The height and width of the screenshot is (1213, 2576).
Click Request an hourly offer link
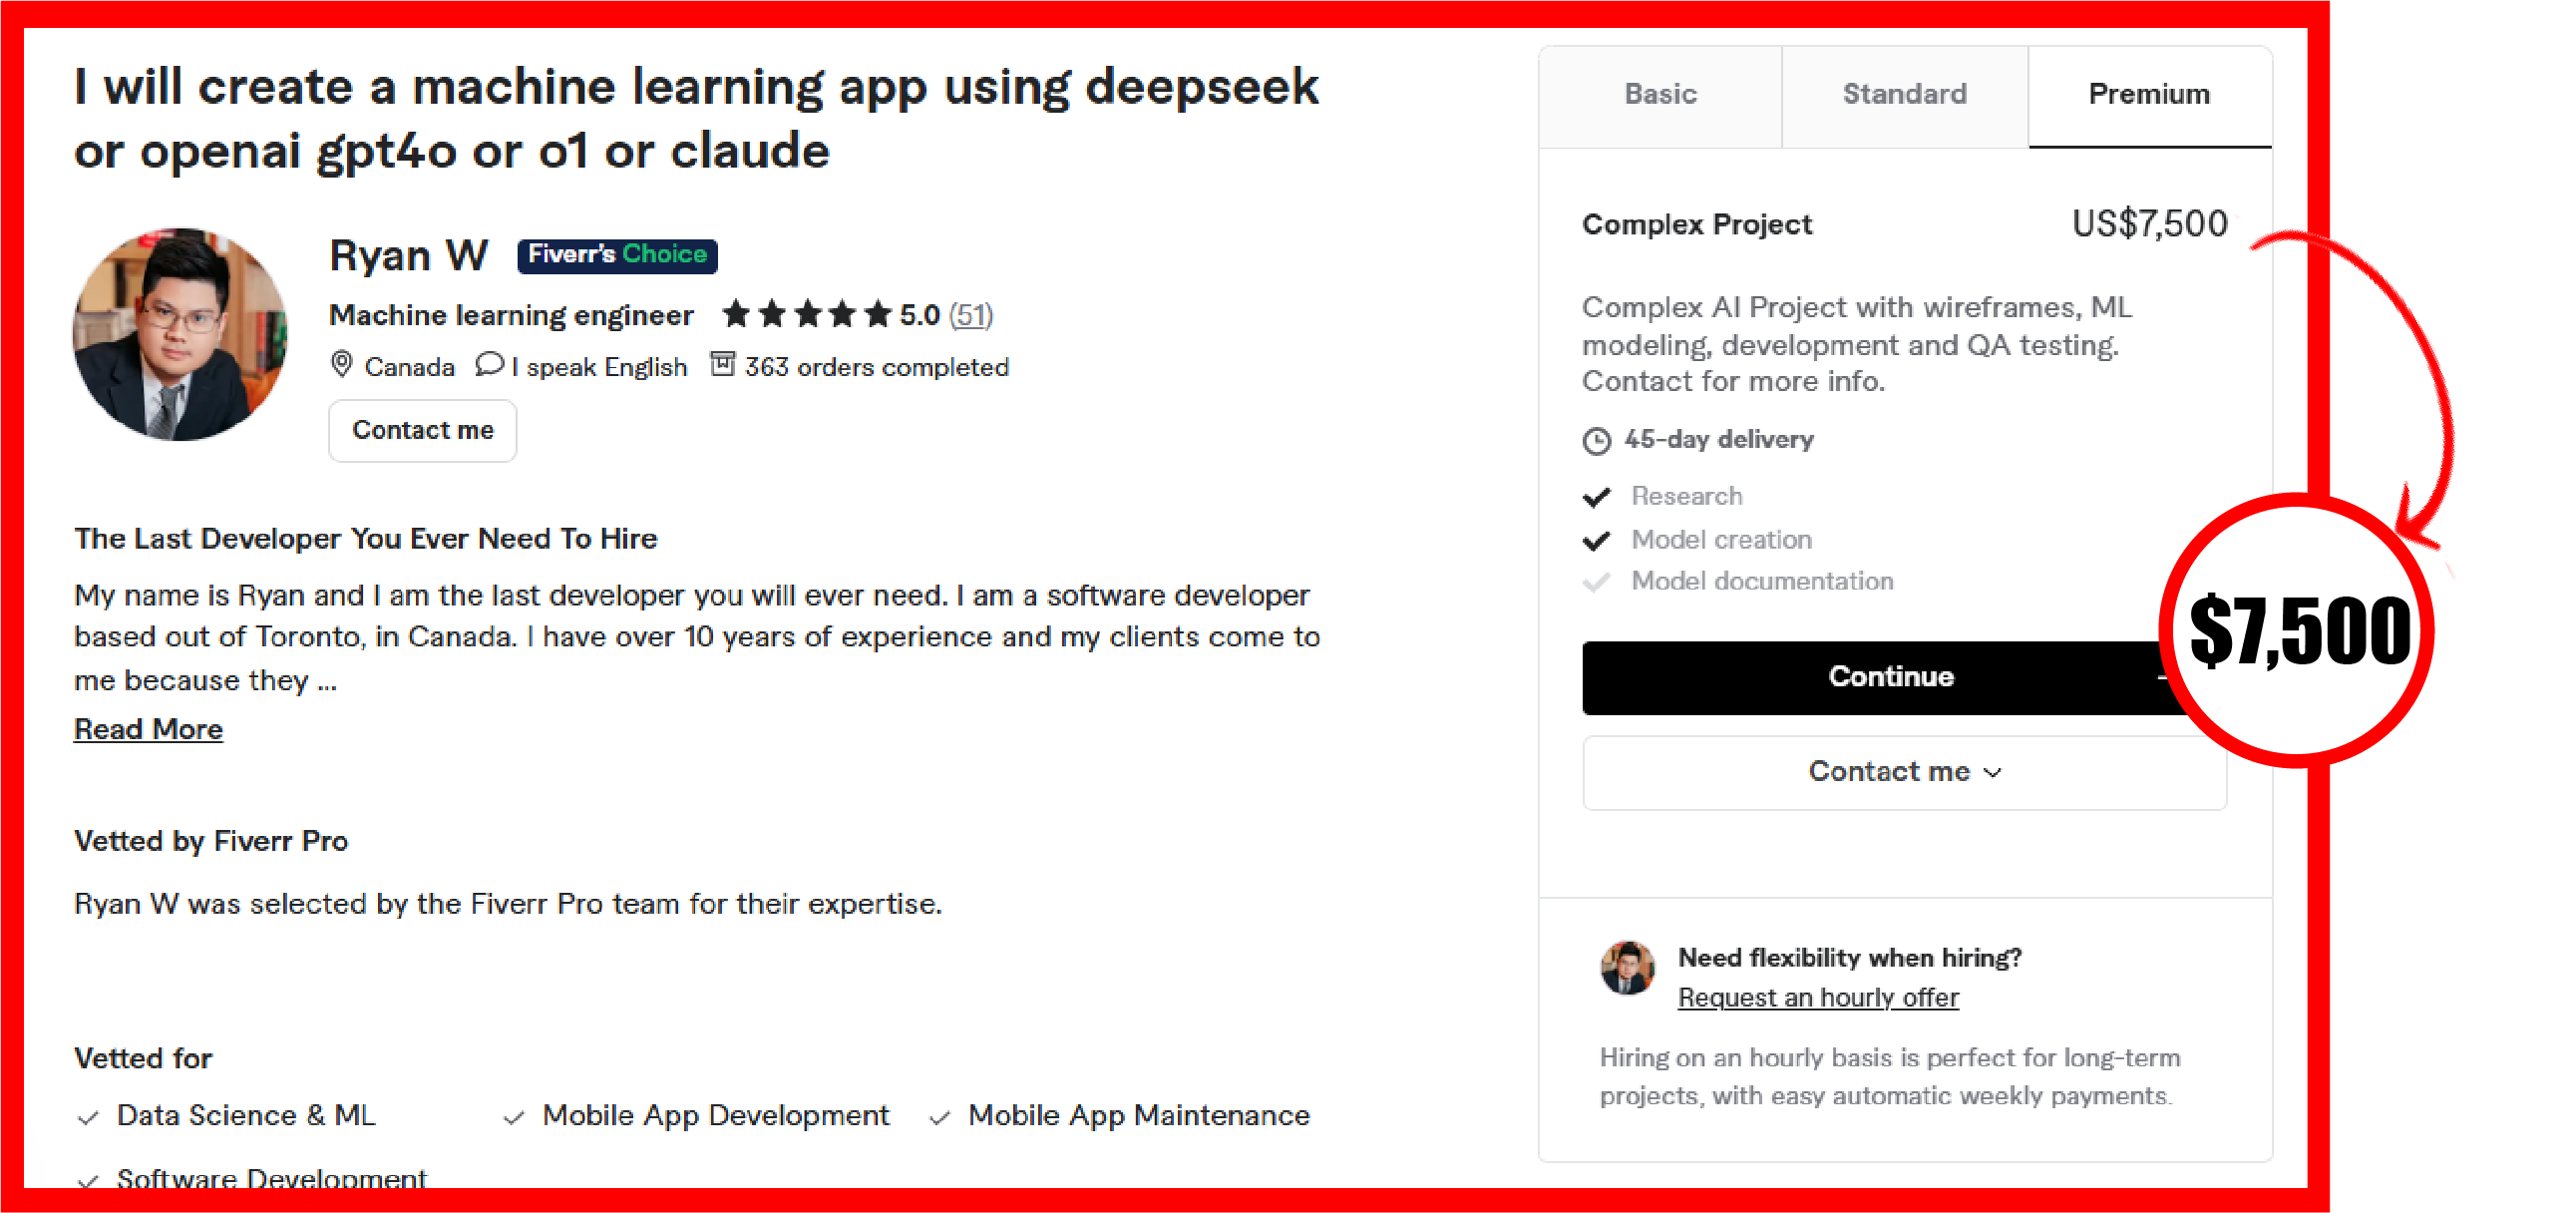click(x=1817, y=997)
